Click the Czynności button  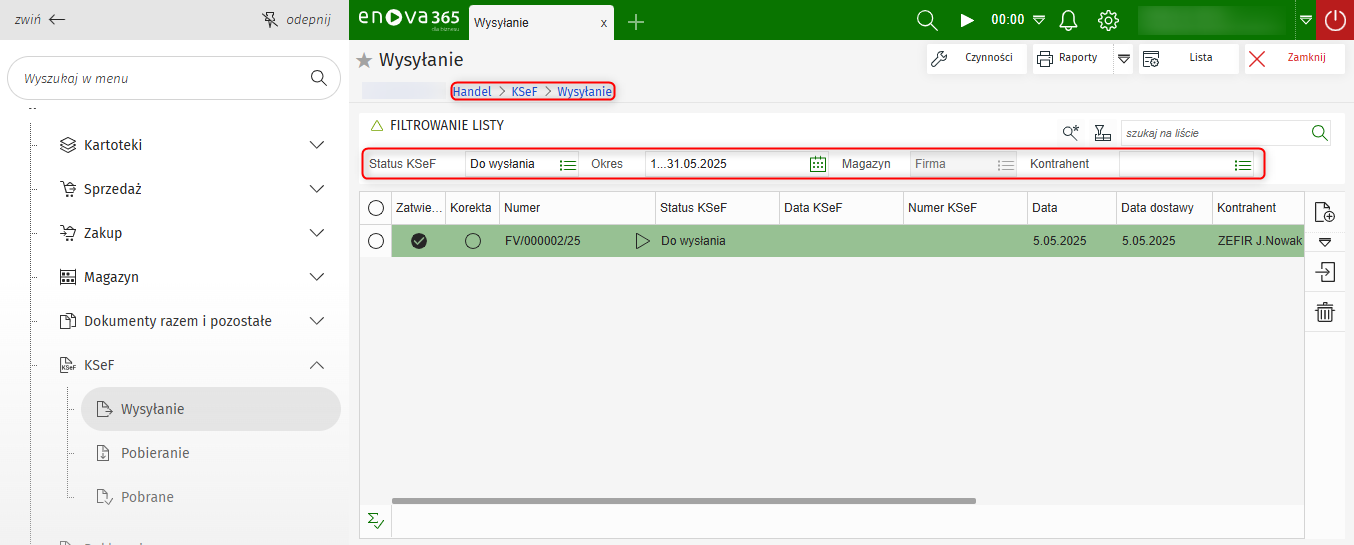(976, 58)
